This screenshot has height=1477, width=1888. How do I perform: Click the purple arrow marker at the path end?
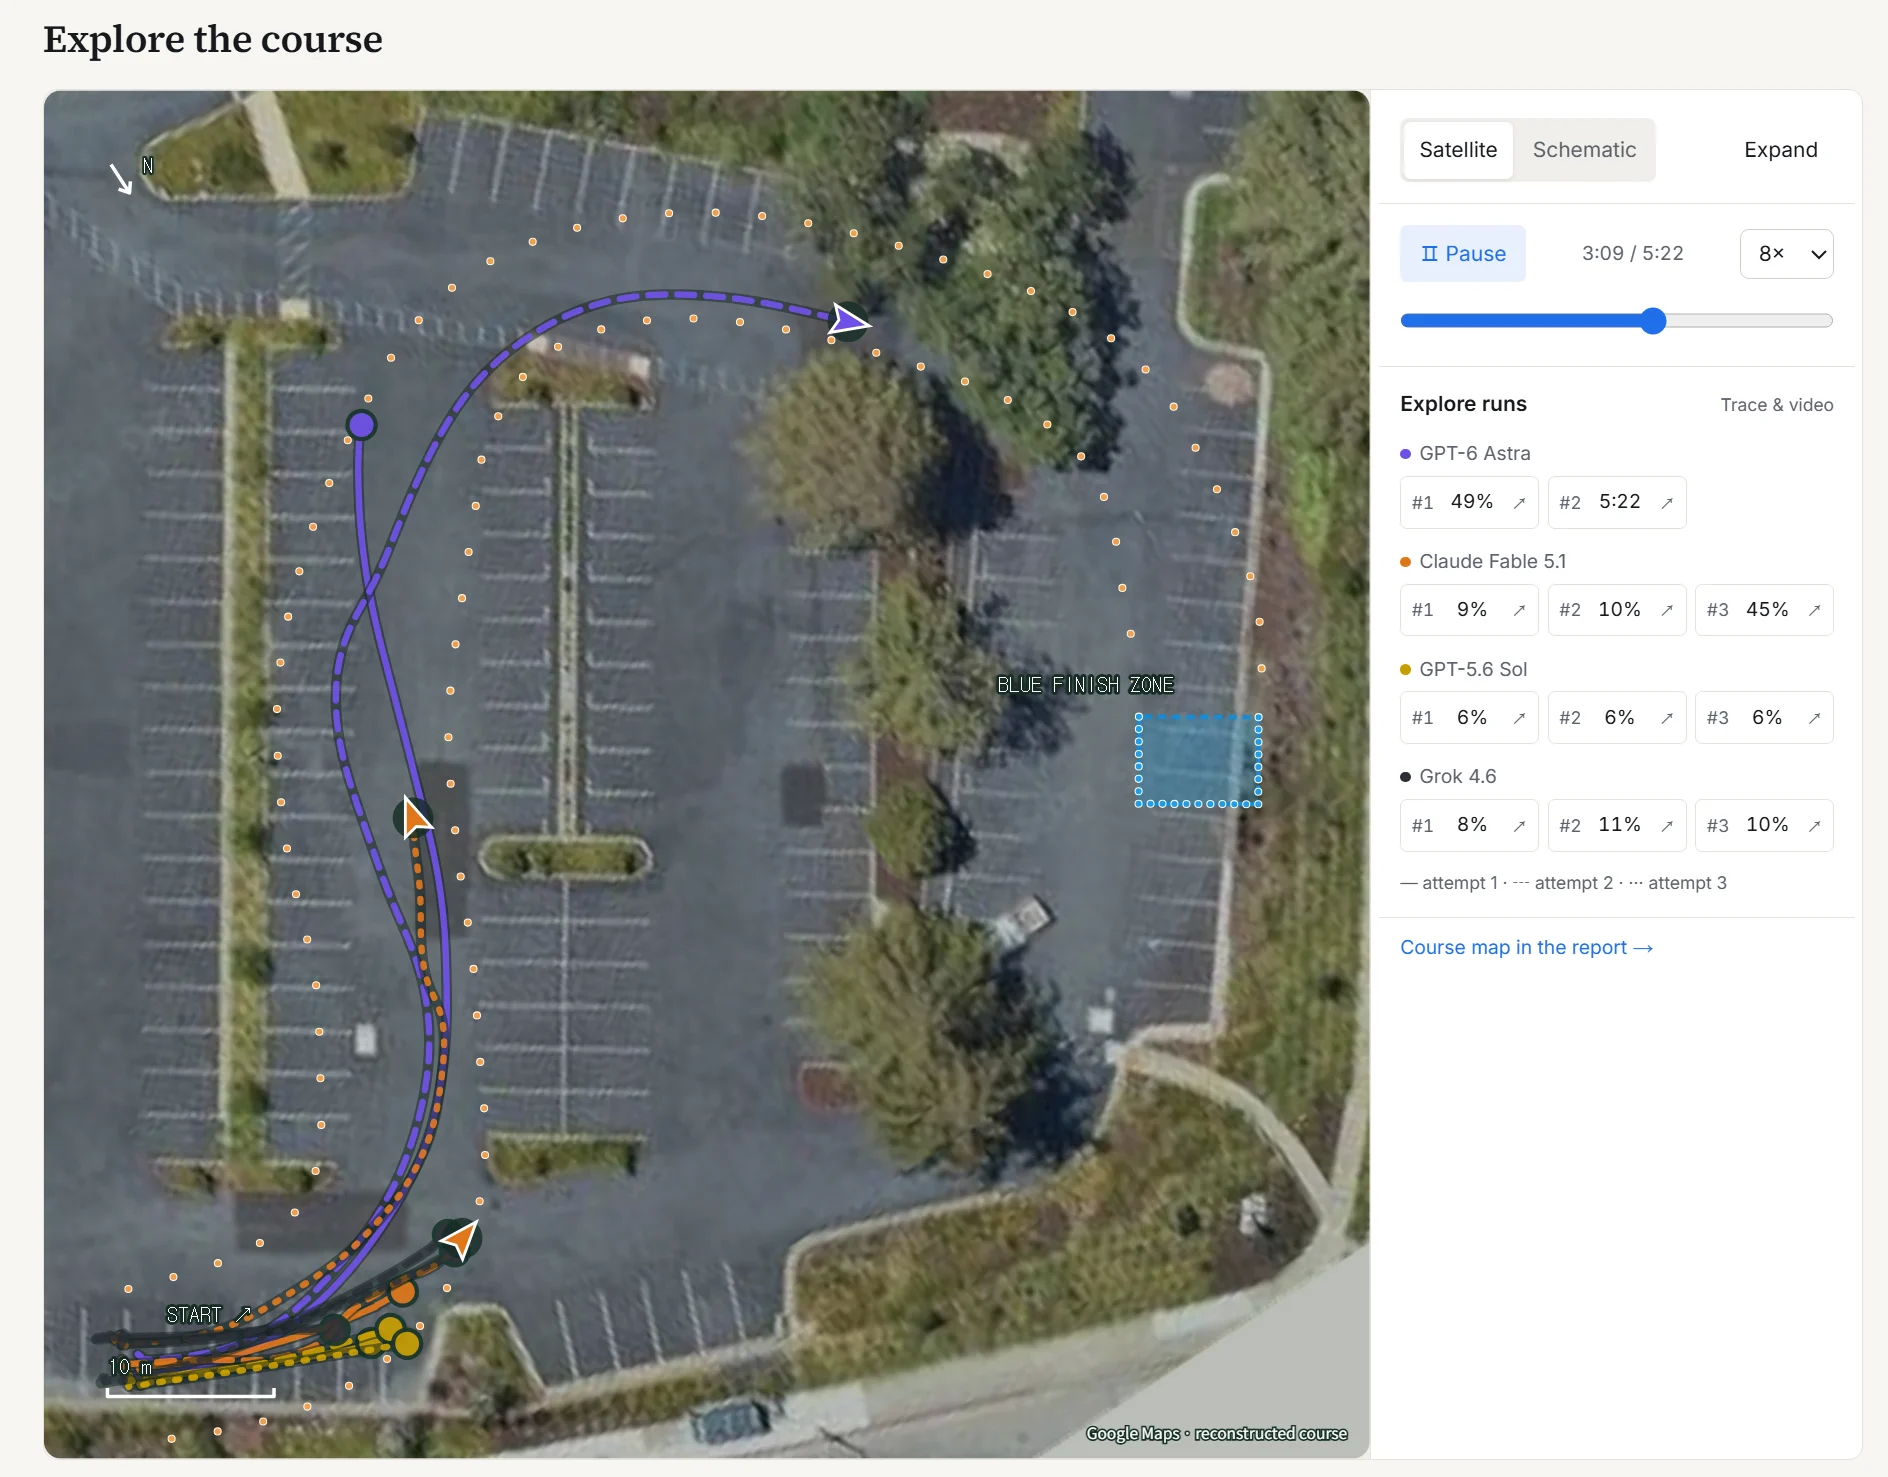849,322
